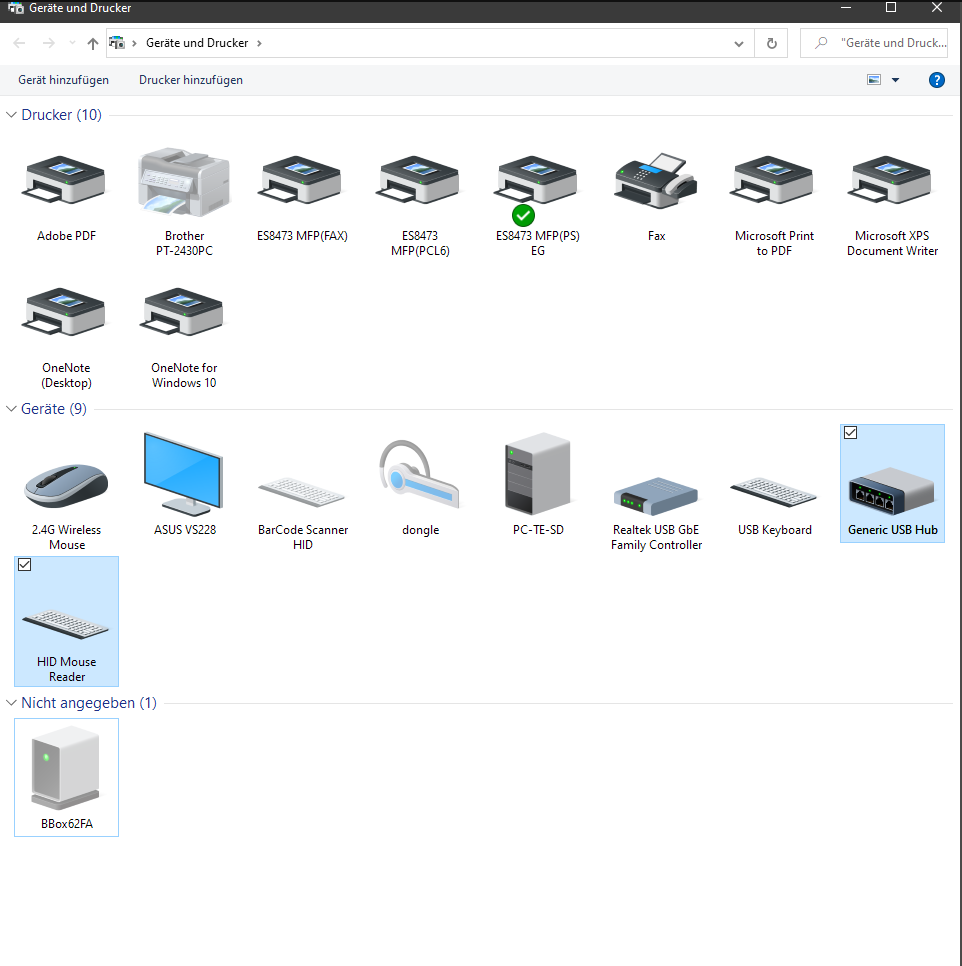
Task: Click the PC-TE-SD computer icon
Action: 537,474
